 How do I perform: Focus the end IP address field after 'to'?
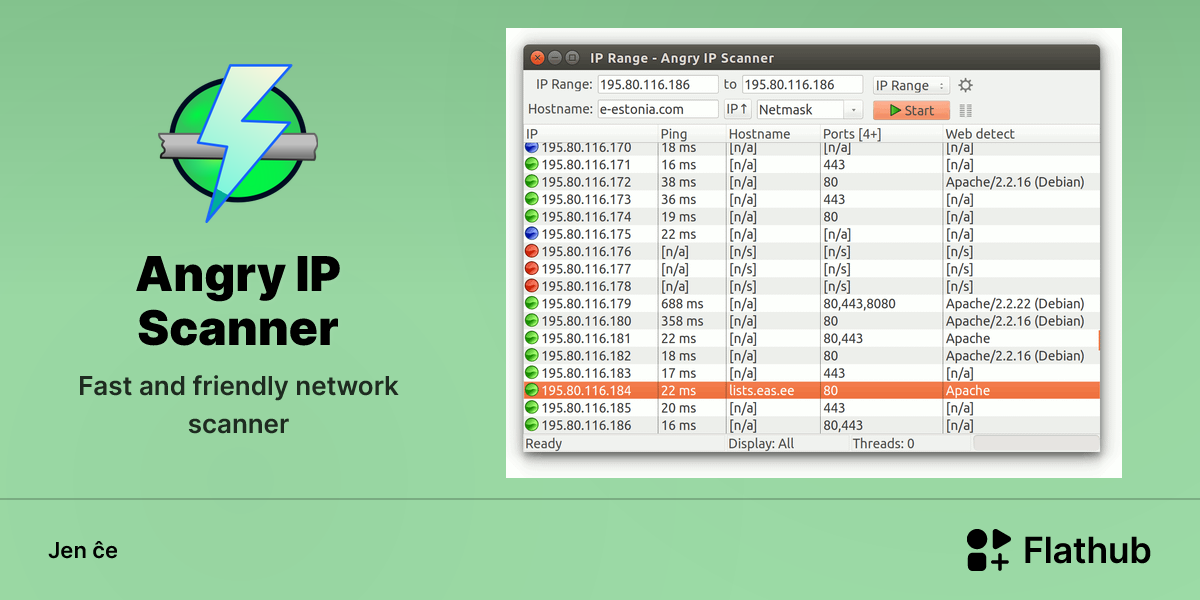click(802, 85)
